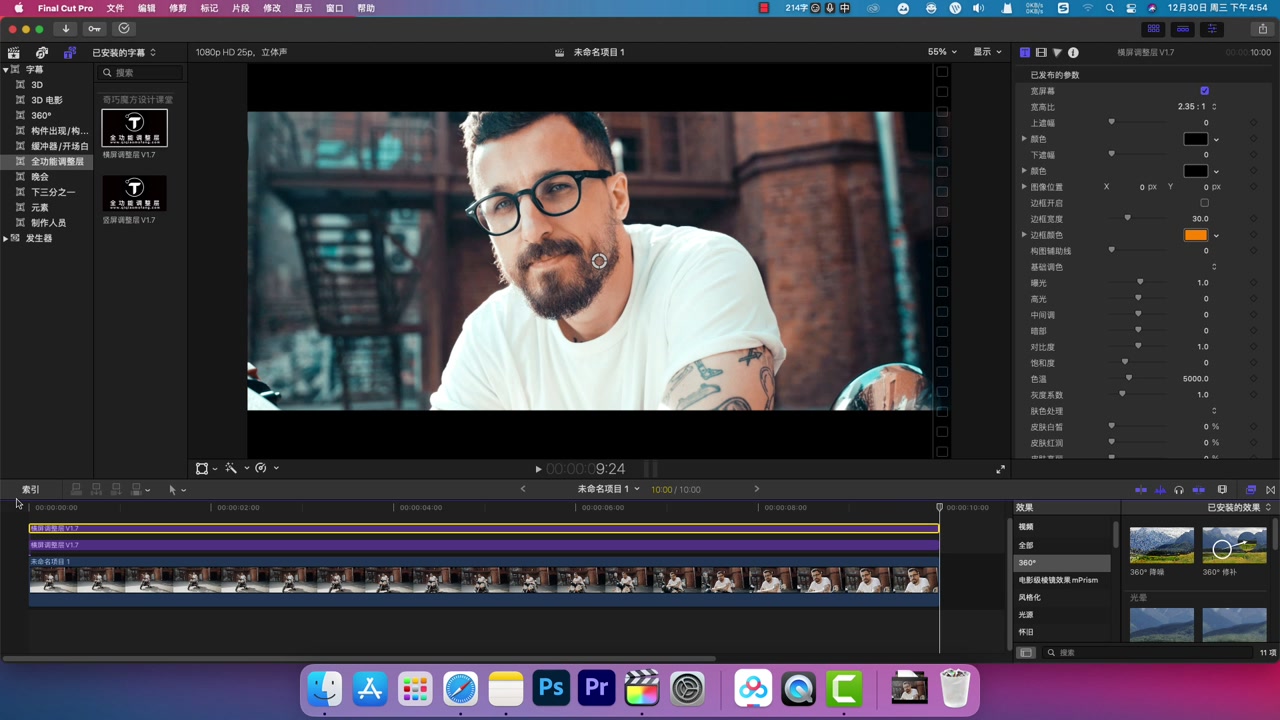Toggle viewer full screen mode
This screenshot has width=1280, height=720.
[1000, 469]
